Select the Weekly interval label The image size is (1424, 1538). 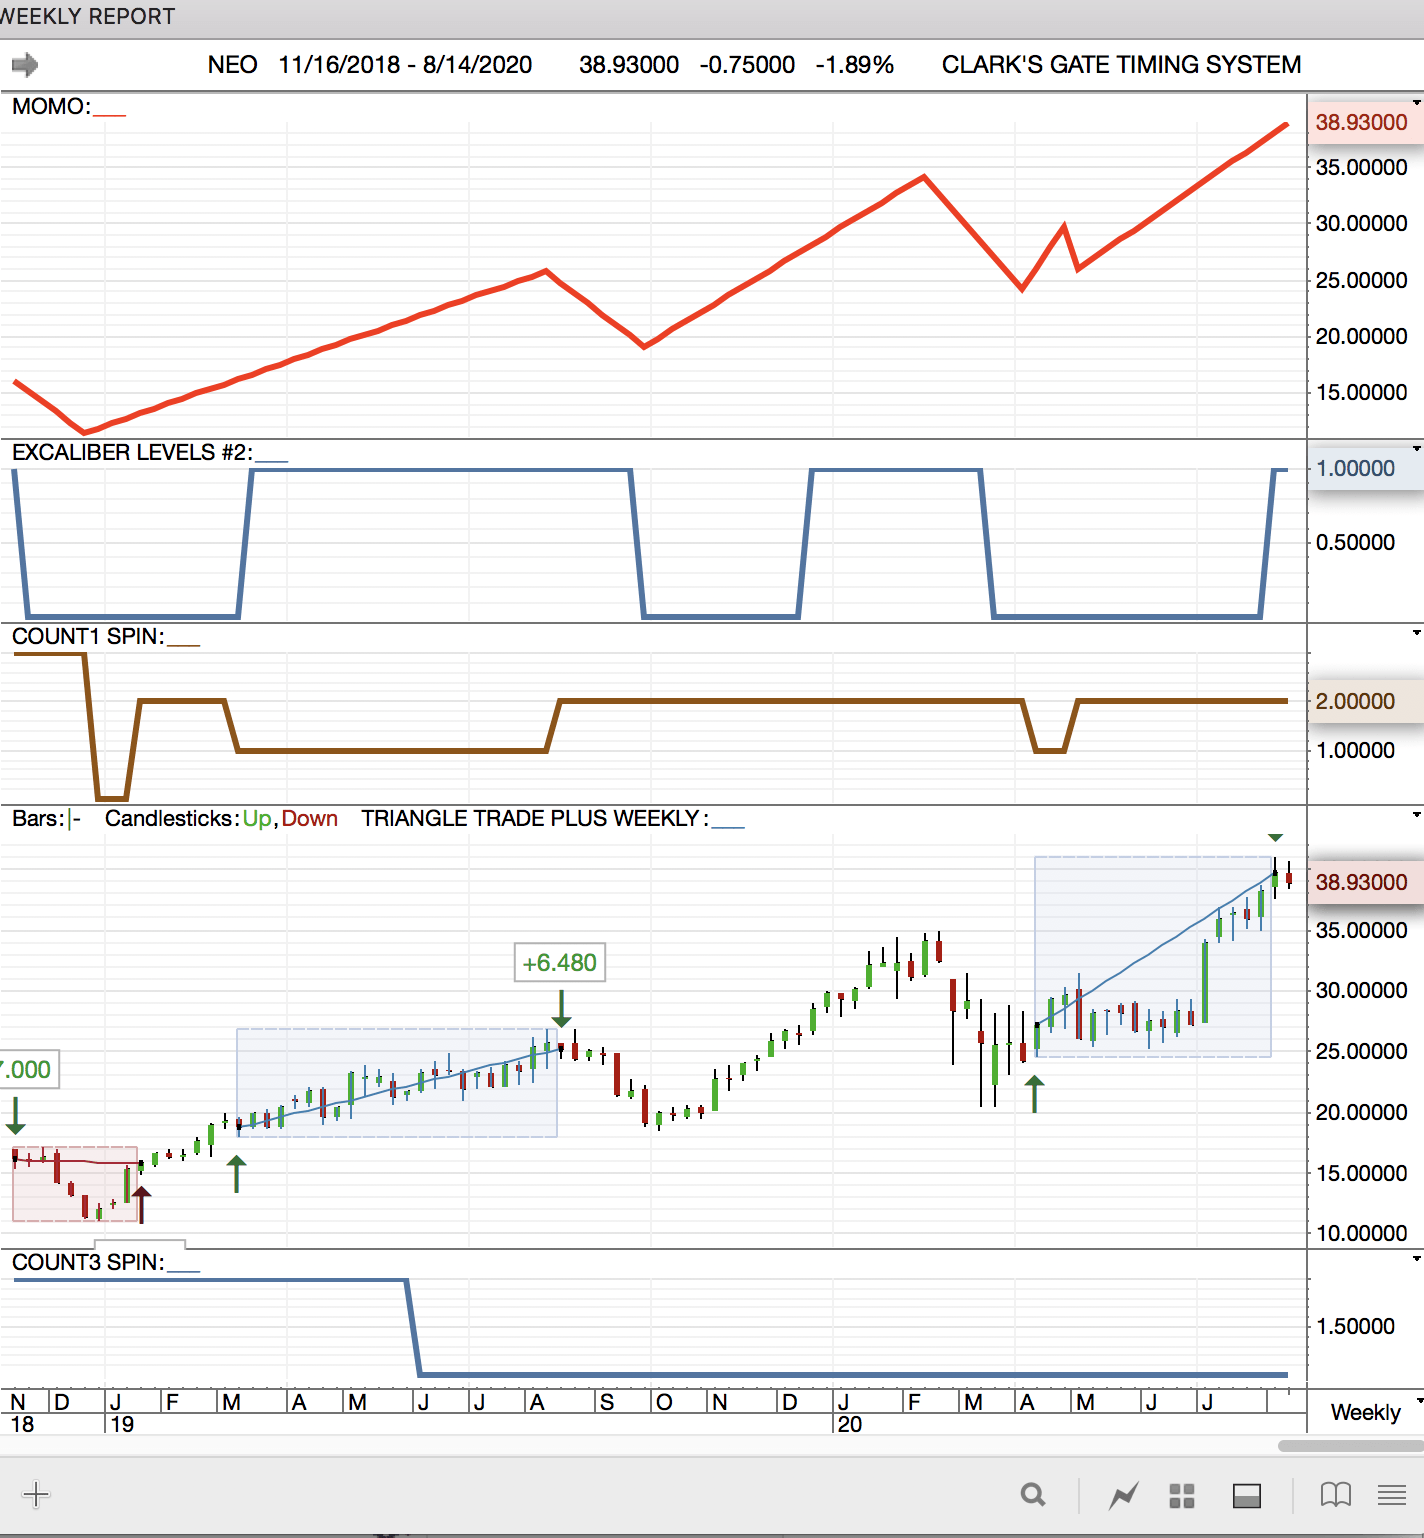click(x=1365, y=1412)
